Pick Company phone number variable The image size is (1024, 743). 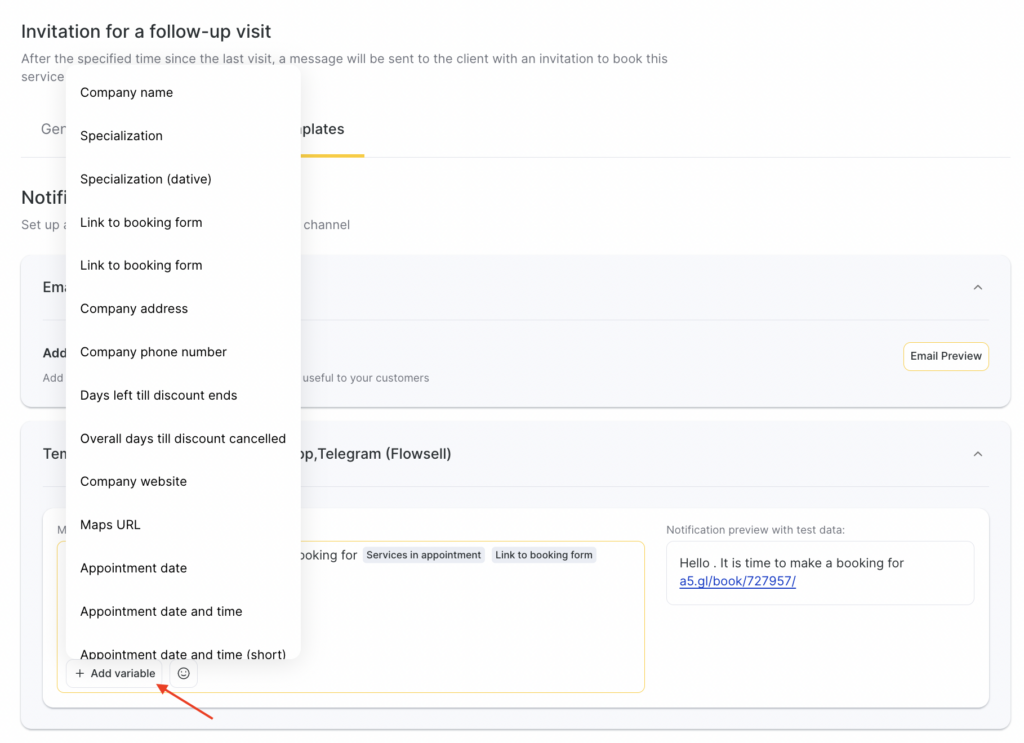153,352
